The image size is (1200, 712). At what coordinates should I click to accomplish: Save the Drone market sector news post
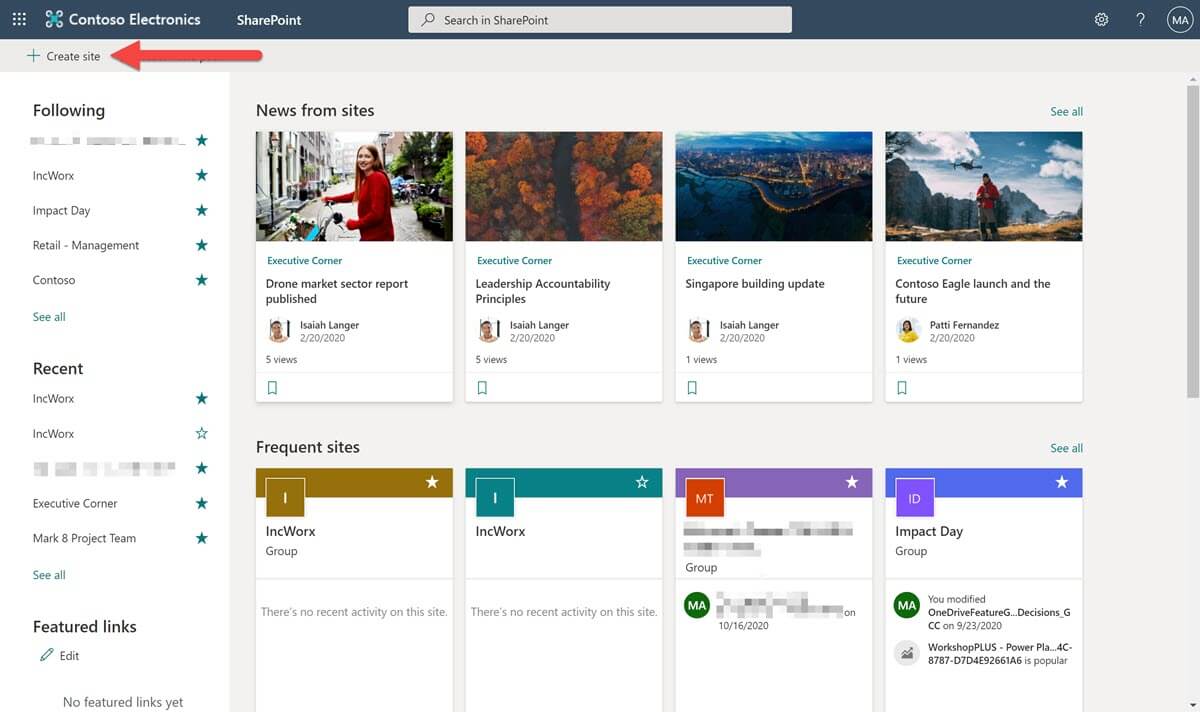point(272,387)
